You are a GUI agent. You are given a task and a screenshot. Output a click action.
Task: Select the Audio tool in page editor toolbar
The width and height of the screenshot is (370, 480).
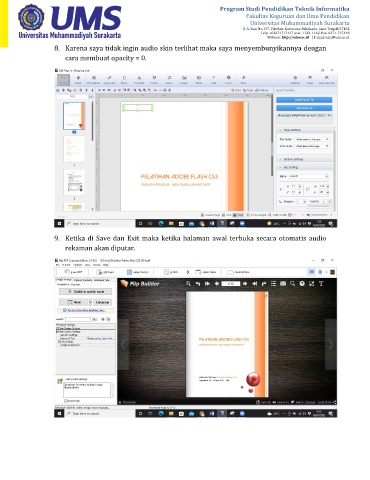[x=169, y=80]
